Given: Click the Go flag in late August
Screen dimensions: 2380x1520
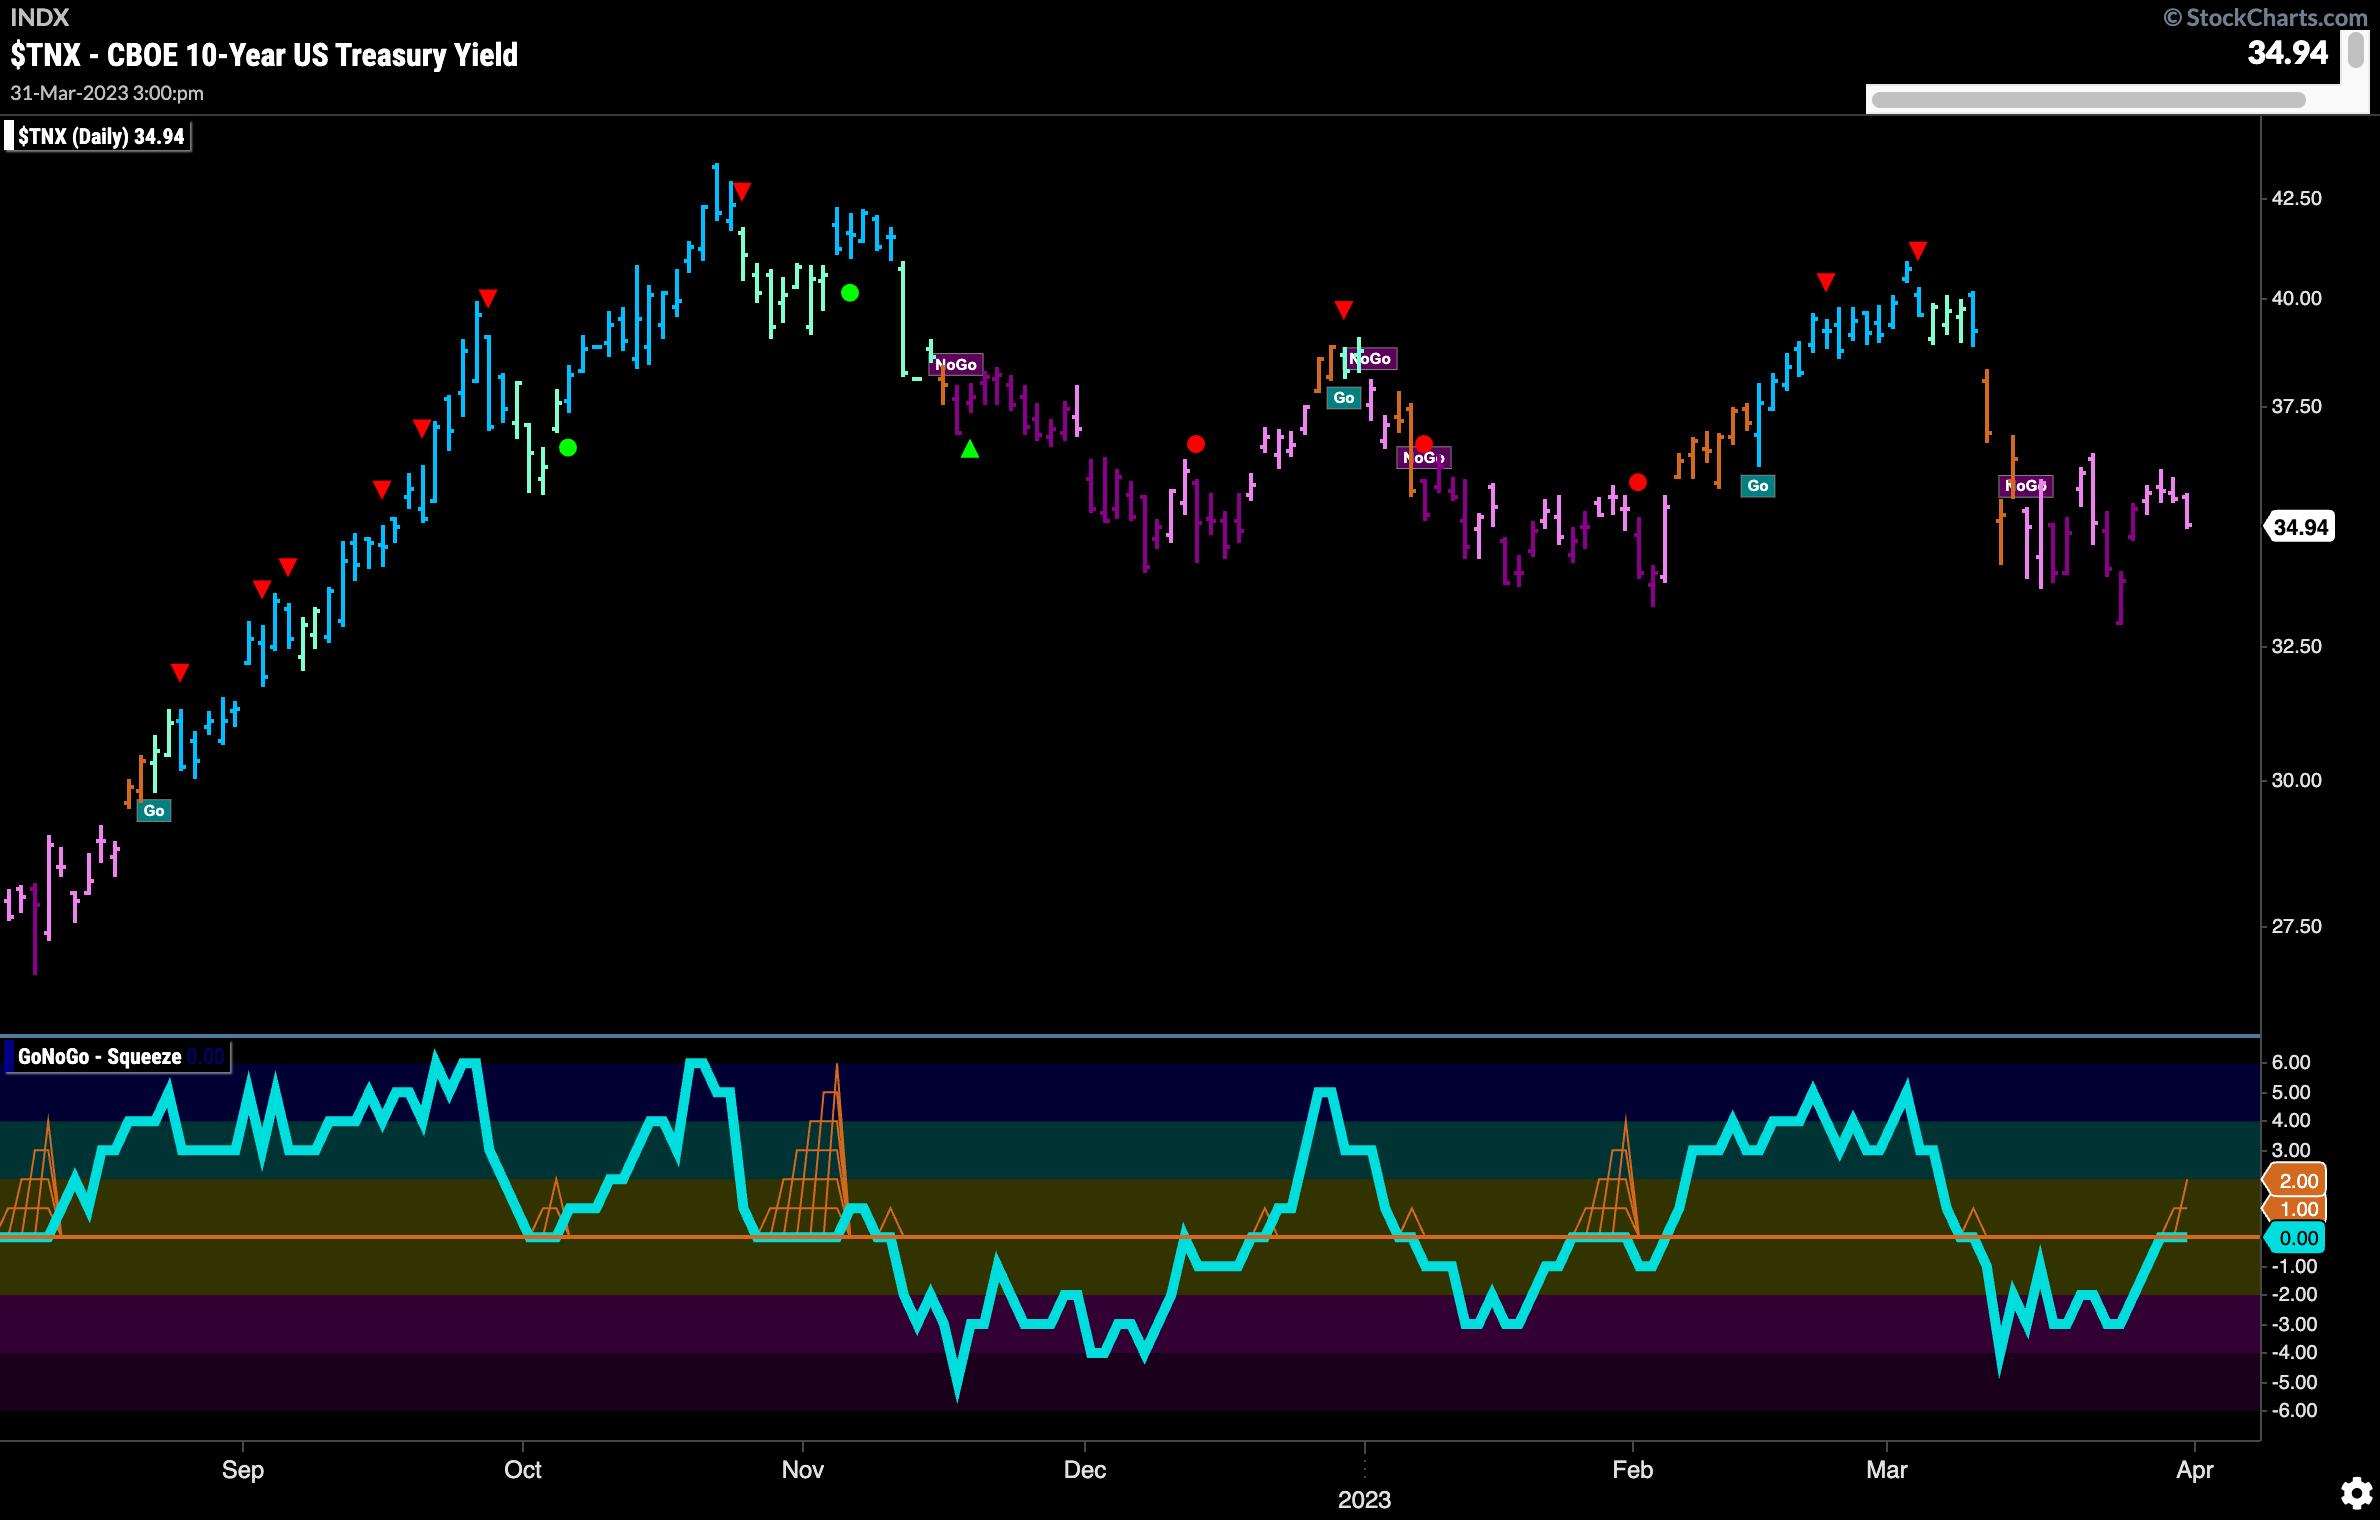Looking at the screenshot, I should pyautogui.click(x=154, y=810).
